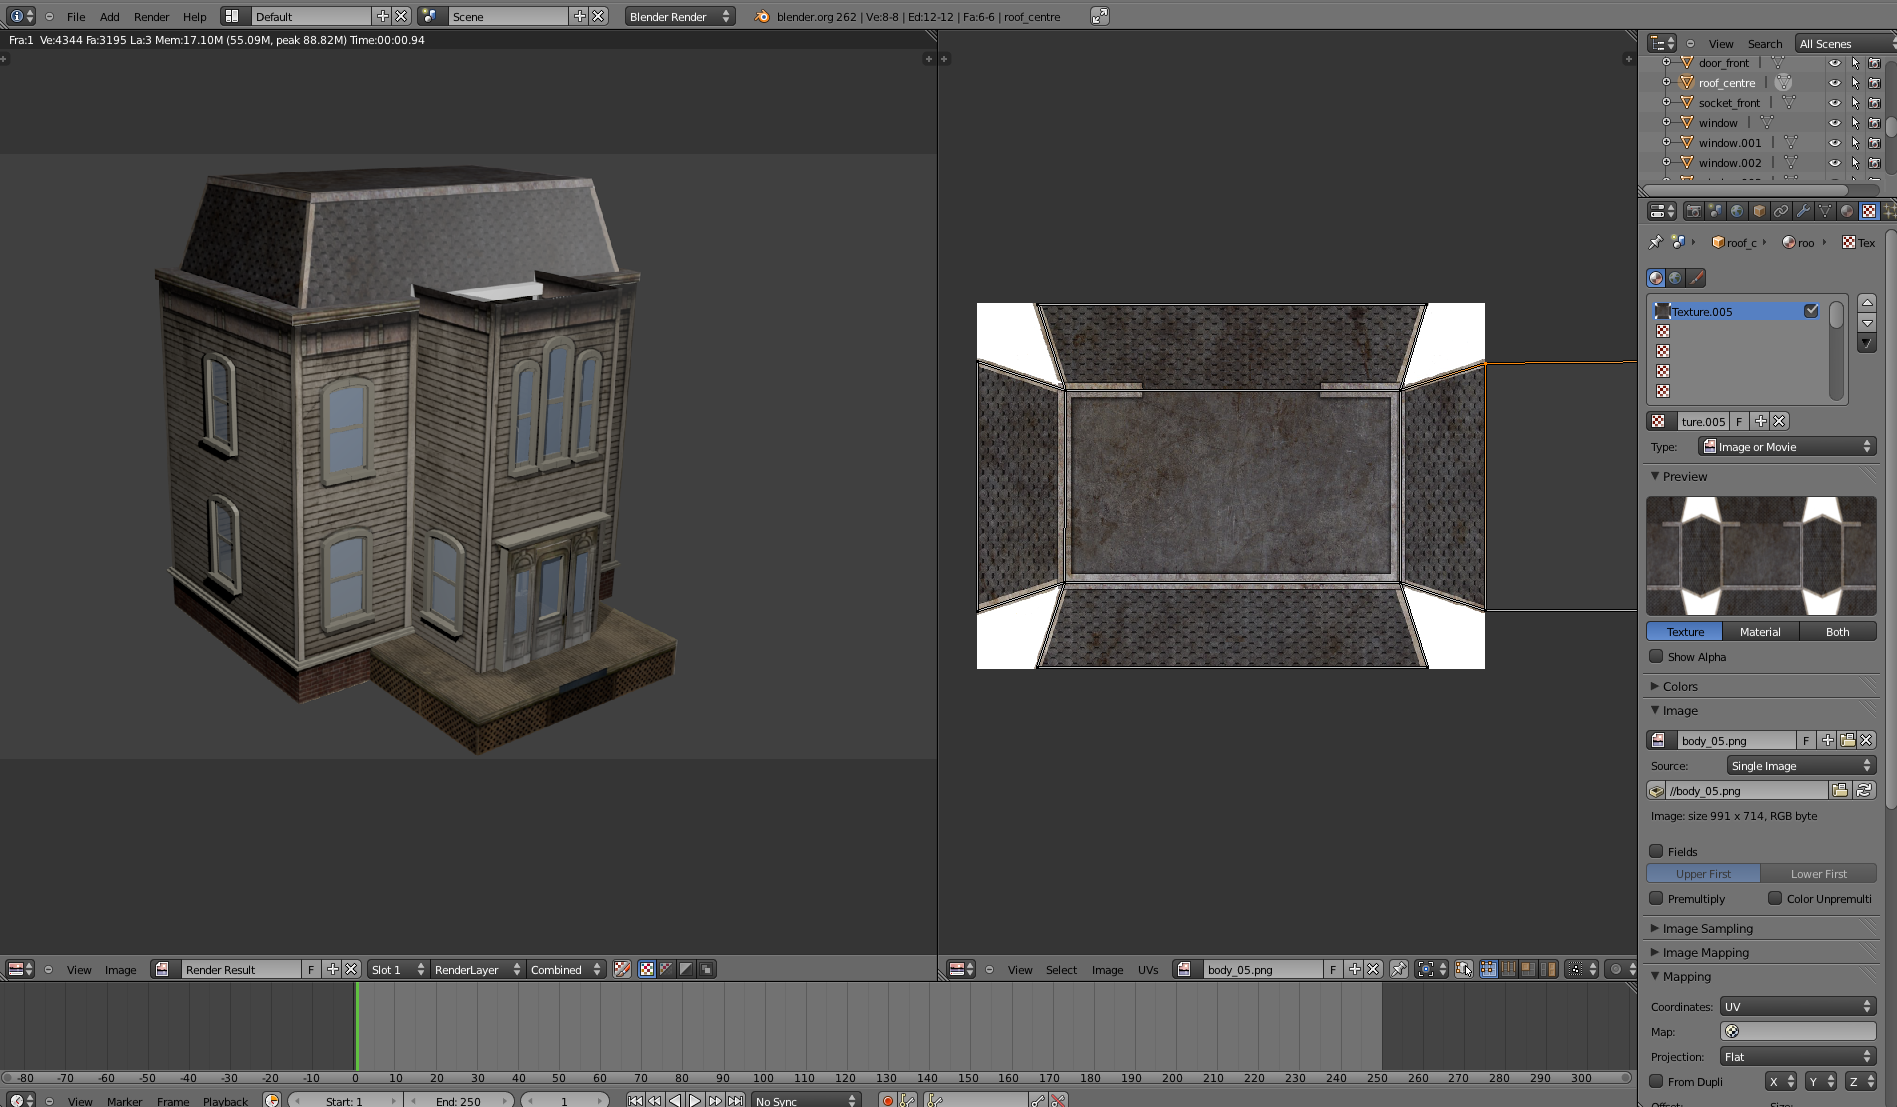Open the Coordinates dropdown set to UV
The height and width of the screenshot is (1107, 1897).
1798,1006
